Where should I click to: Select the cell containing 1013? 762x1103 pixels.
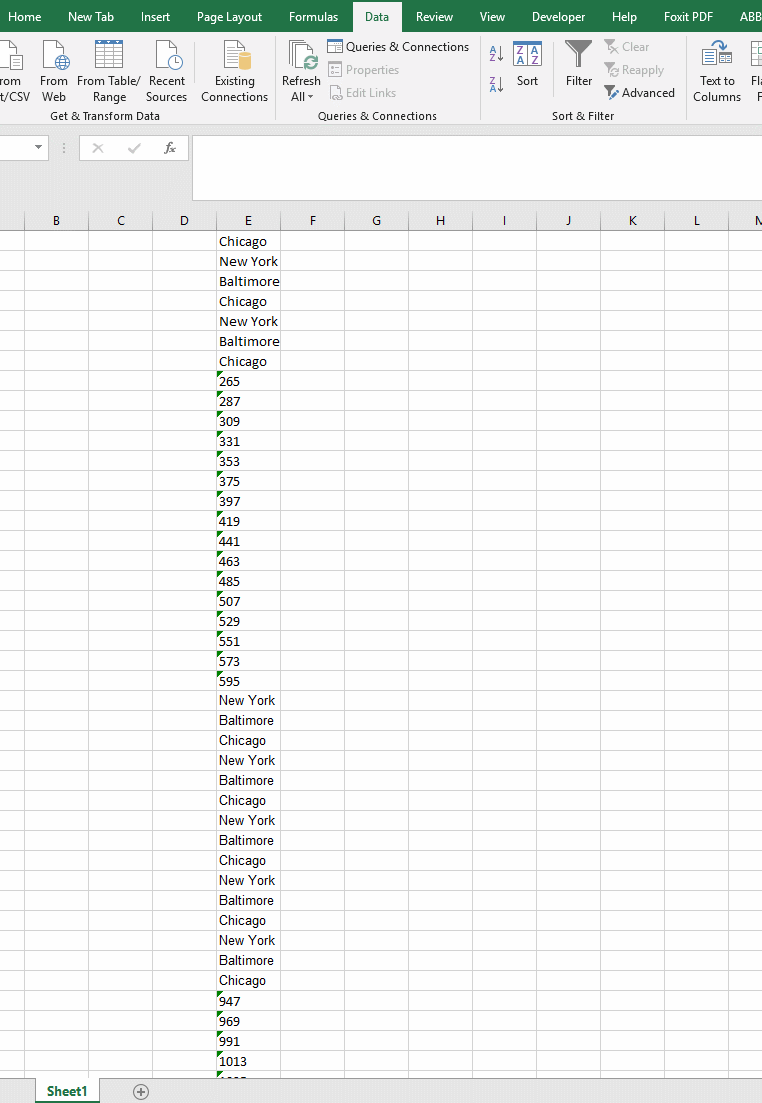pyautogui.click(x=248, y=1061)
